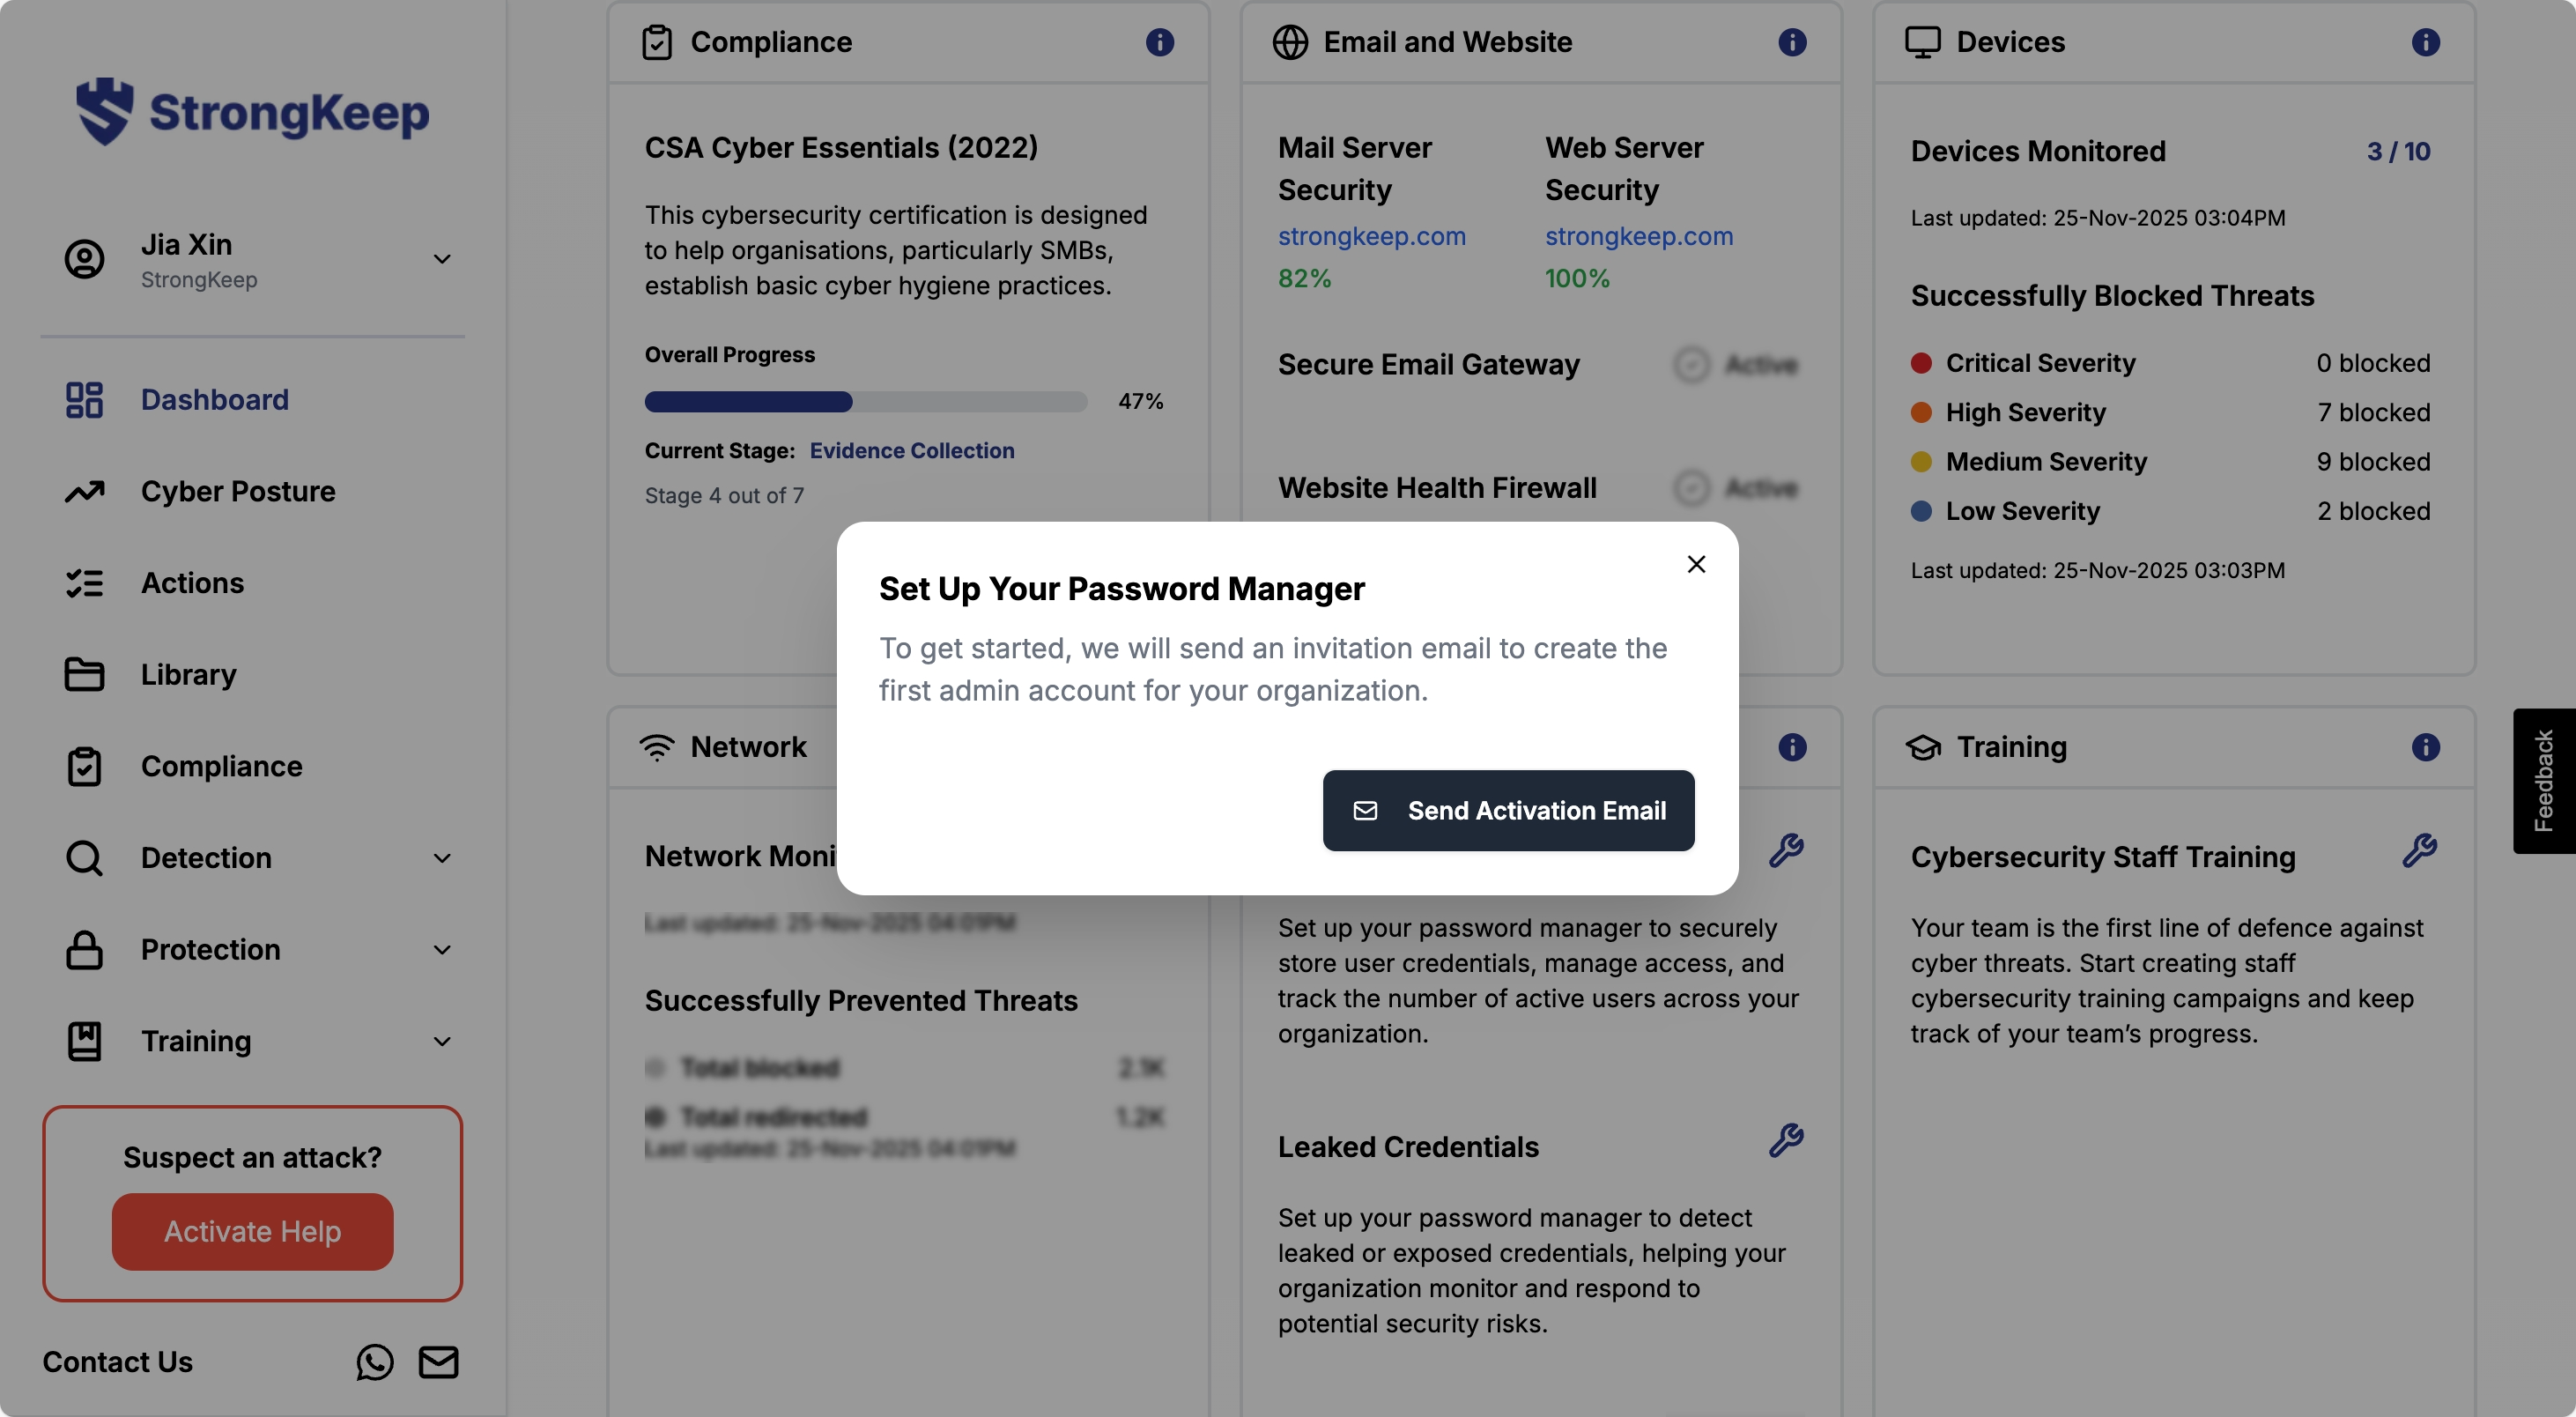Click the Leaked Credentials wrench icon
The height and width of the screenshot is (1417, 2576).
1786,1140
